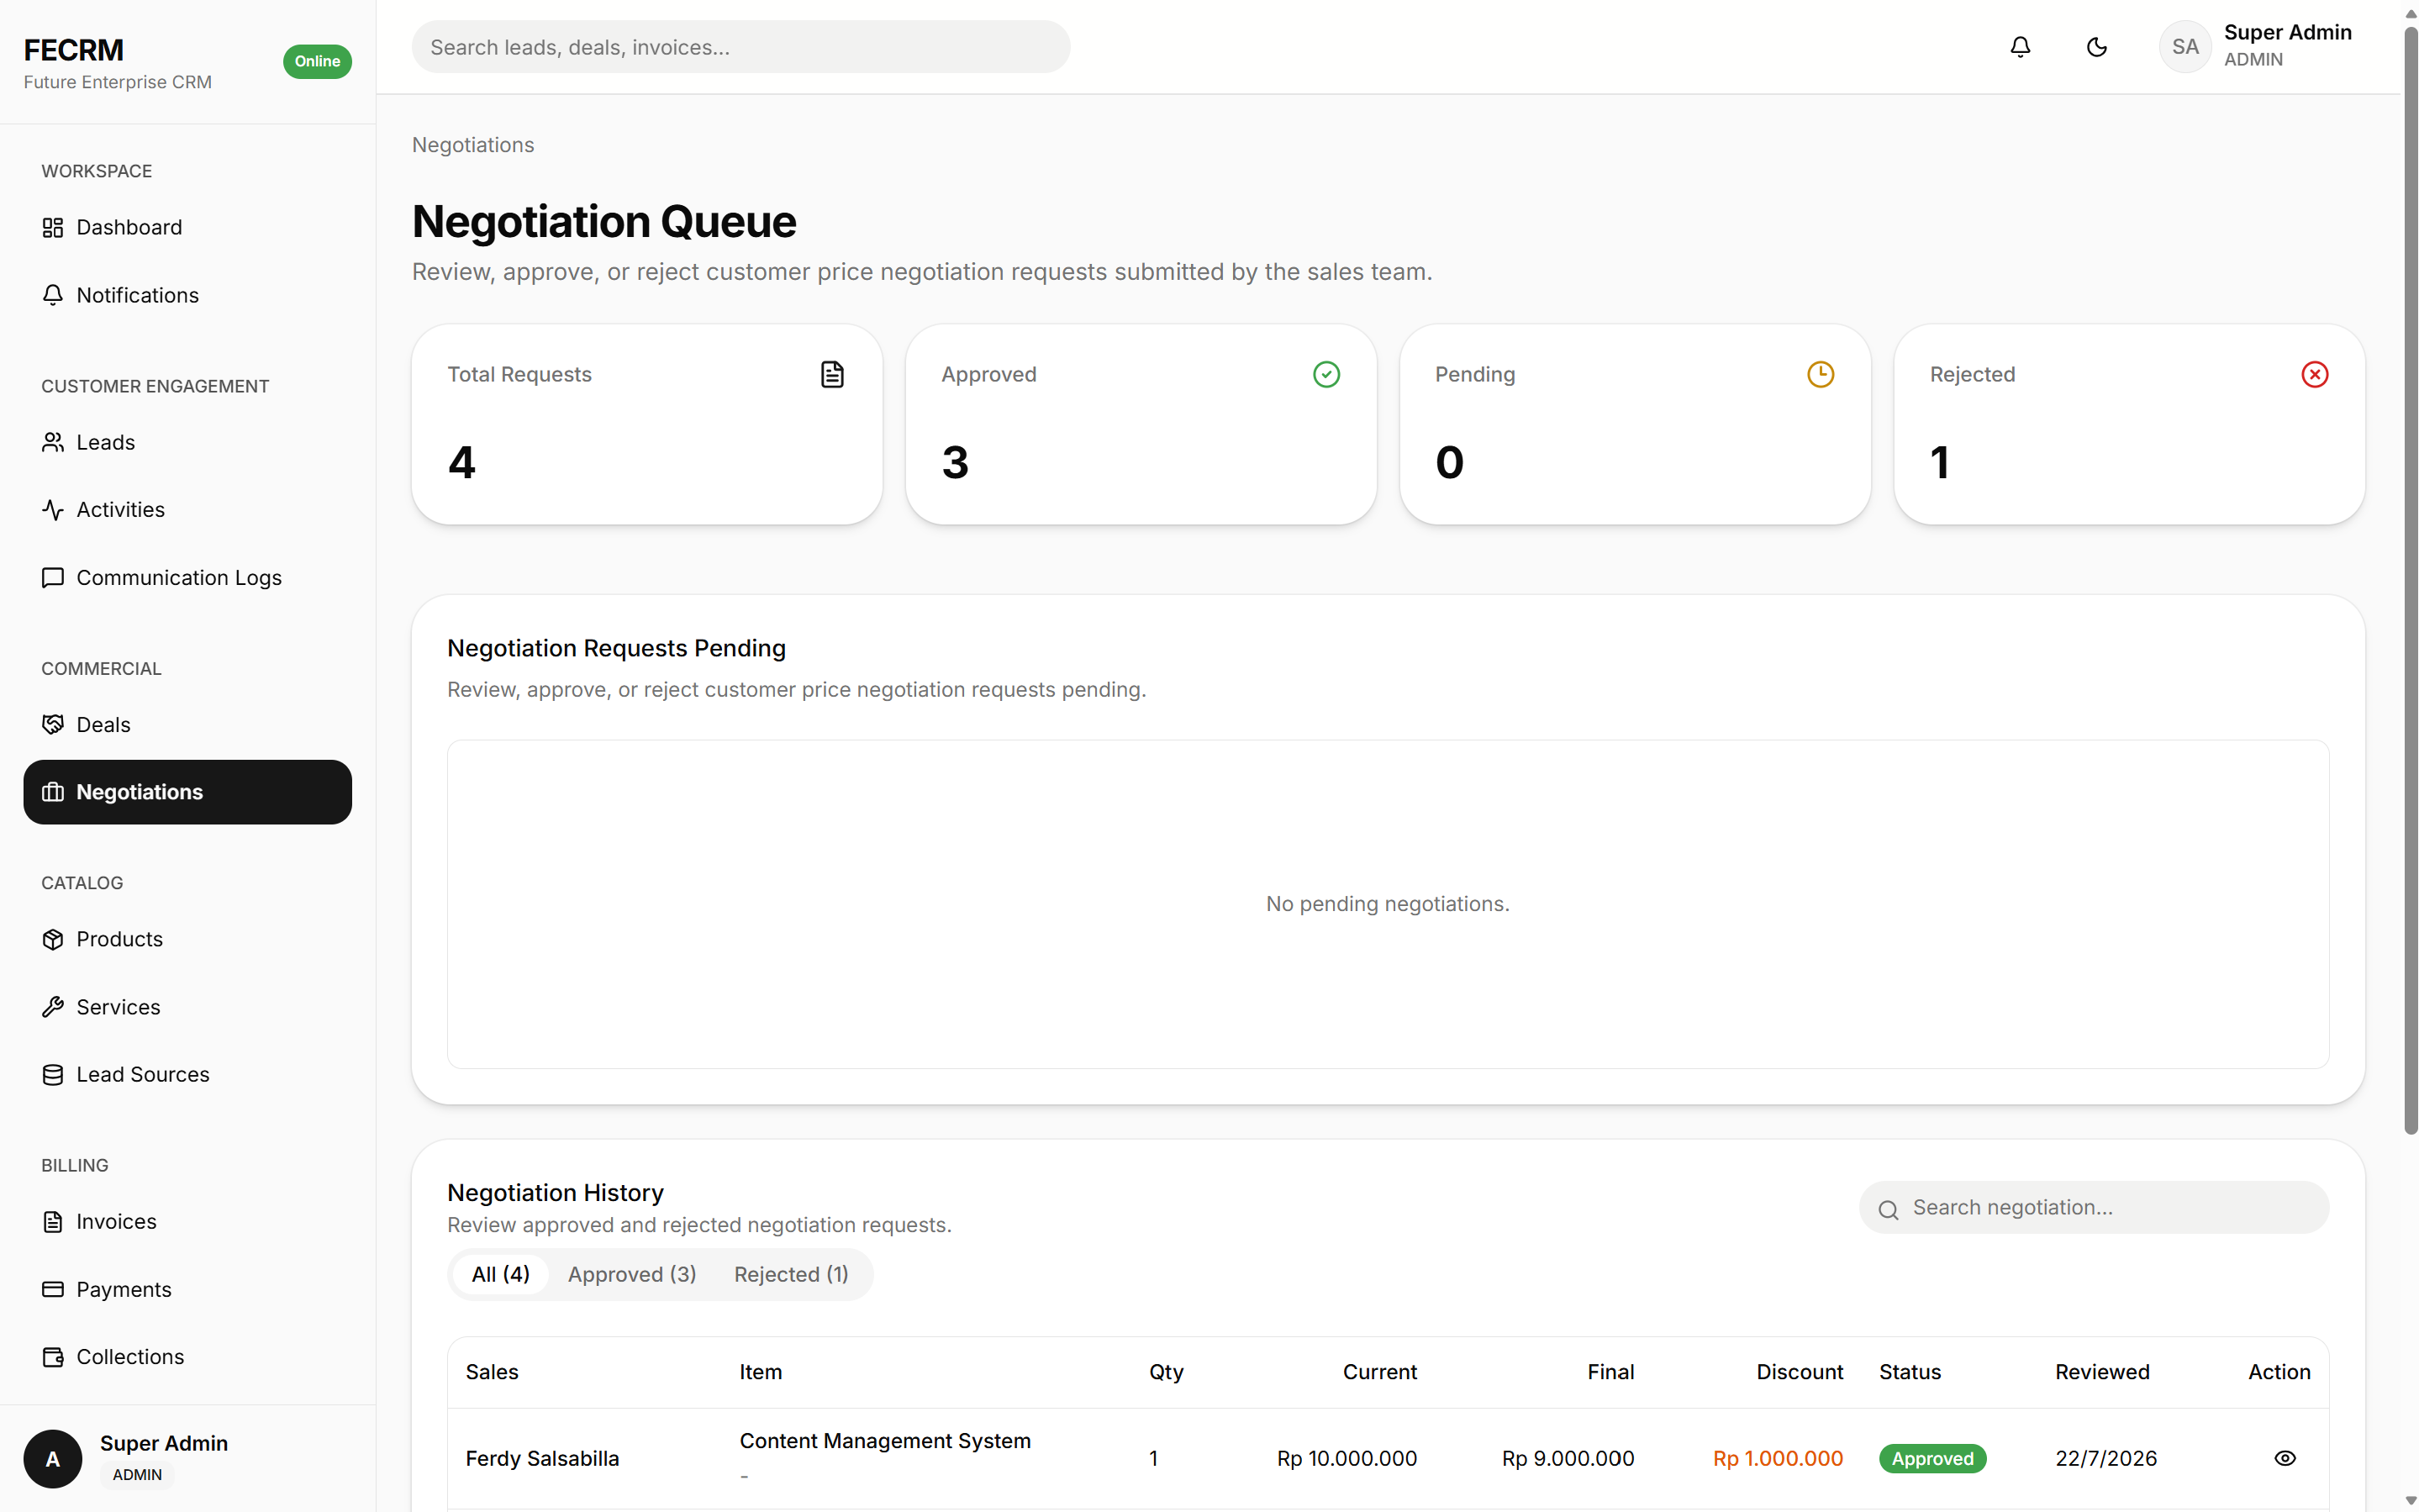Viewport: 2419px width, 1512px height.
Task: Toggle dark mode with the moon icon
Action: pos(2096,47)
